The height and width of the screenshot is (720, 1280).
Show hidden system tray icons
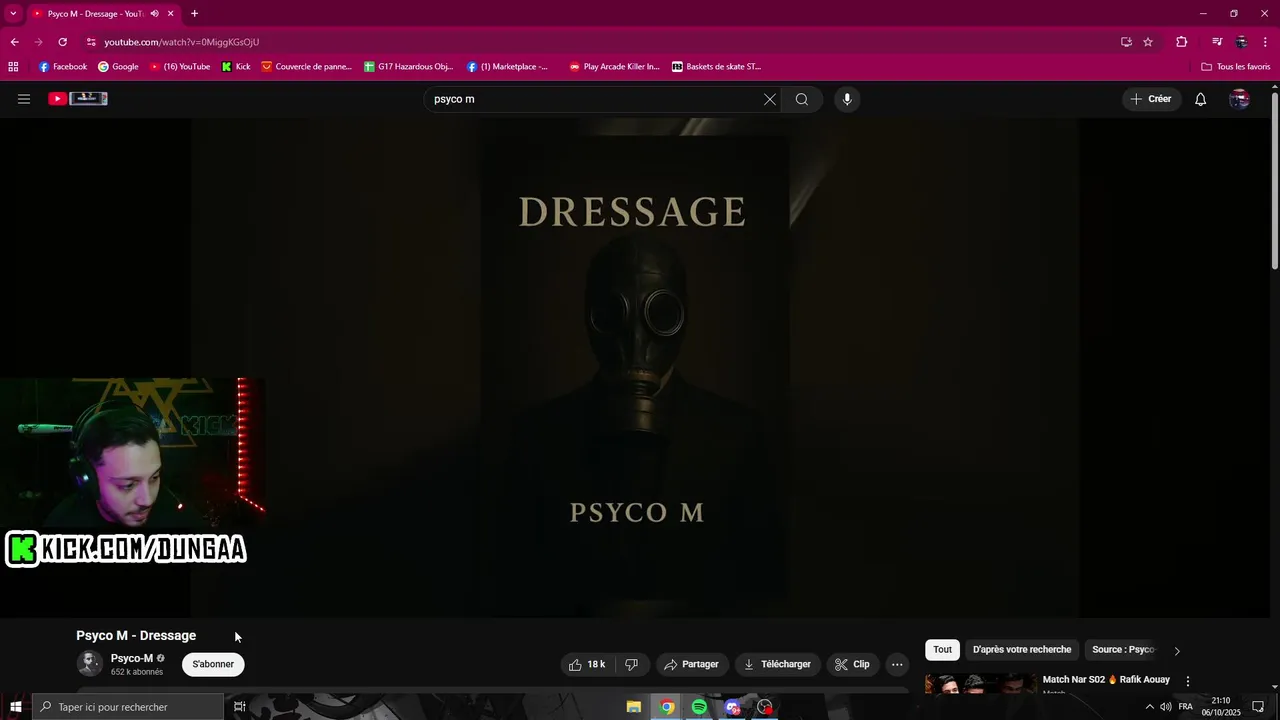coord(1149,707)
